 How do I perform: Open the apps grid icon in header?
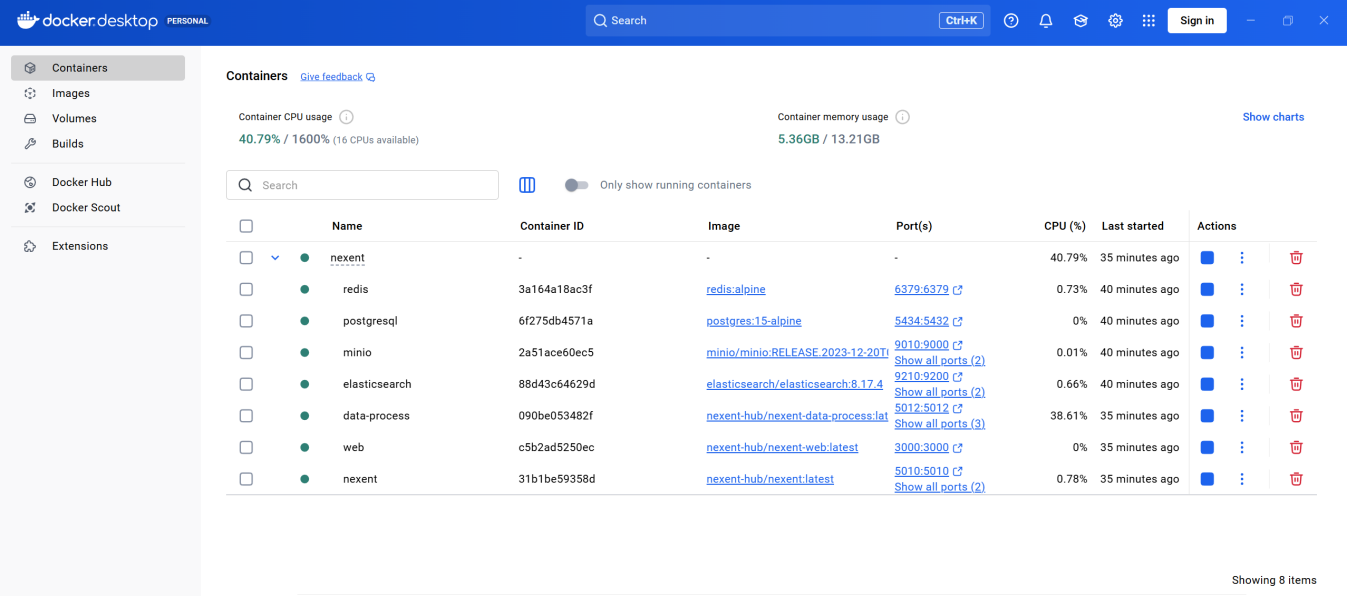coord(1148,20)
